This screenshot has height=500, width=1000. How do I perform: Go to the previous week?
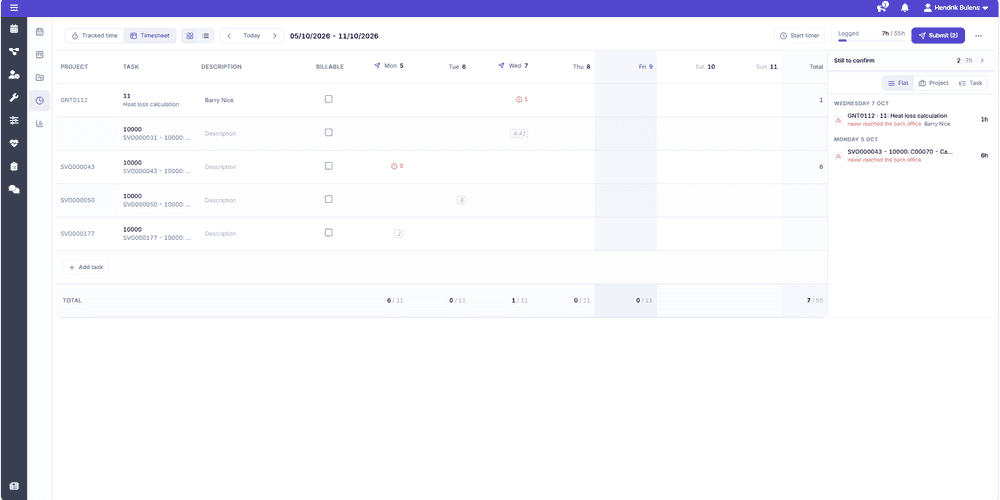point(229,36)
